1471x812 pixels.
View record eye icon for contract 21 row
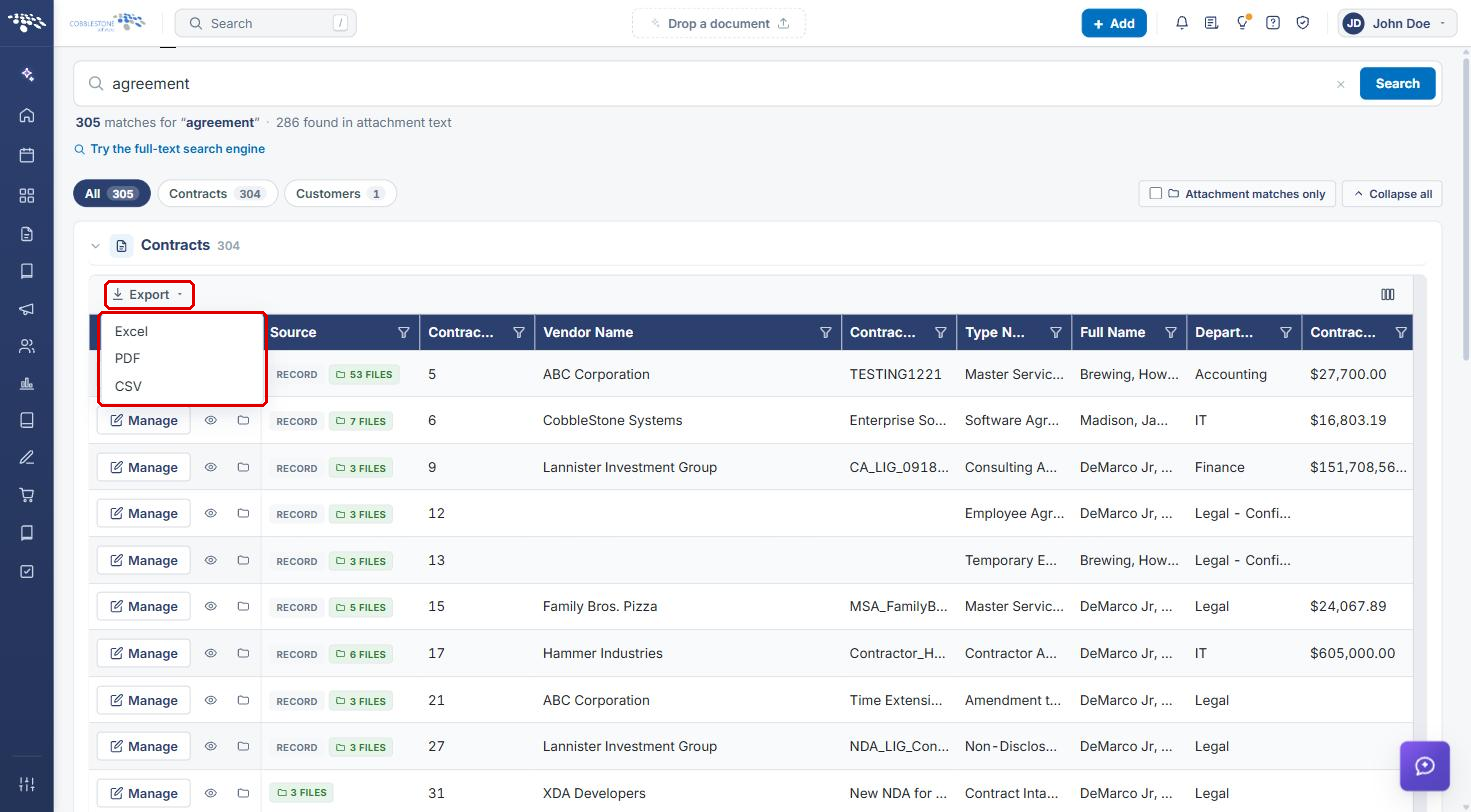click(x=211, y=701)
